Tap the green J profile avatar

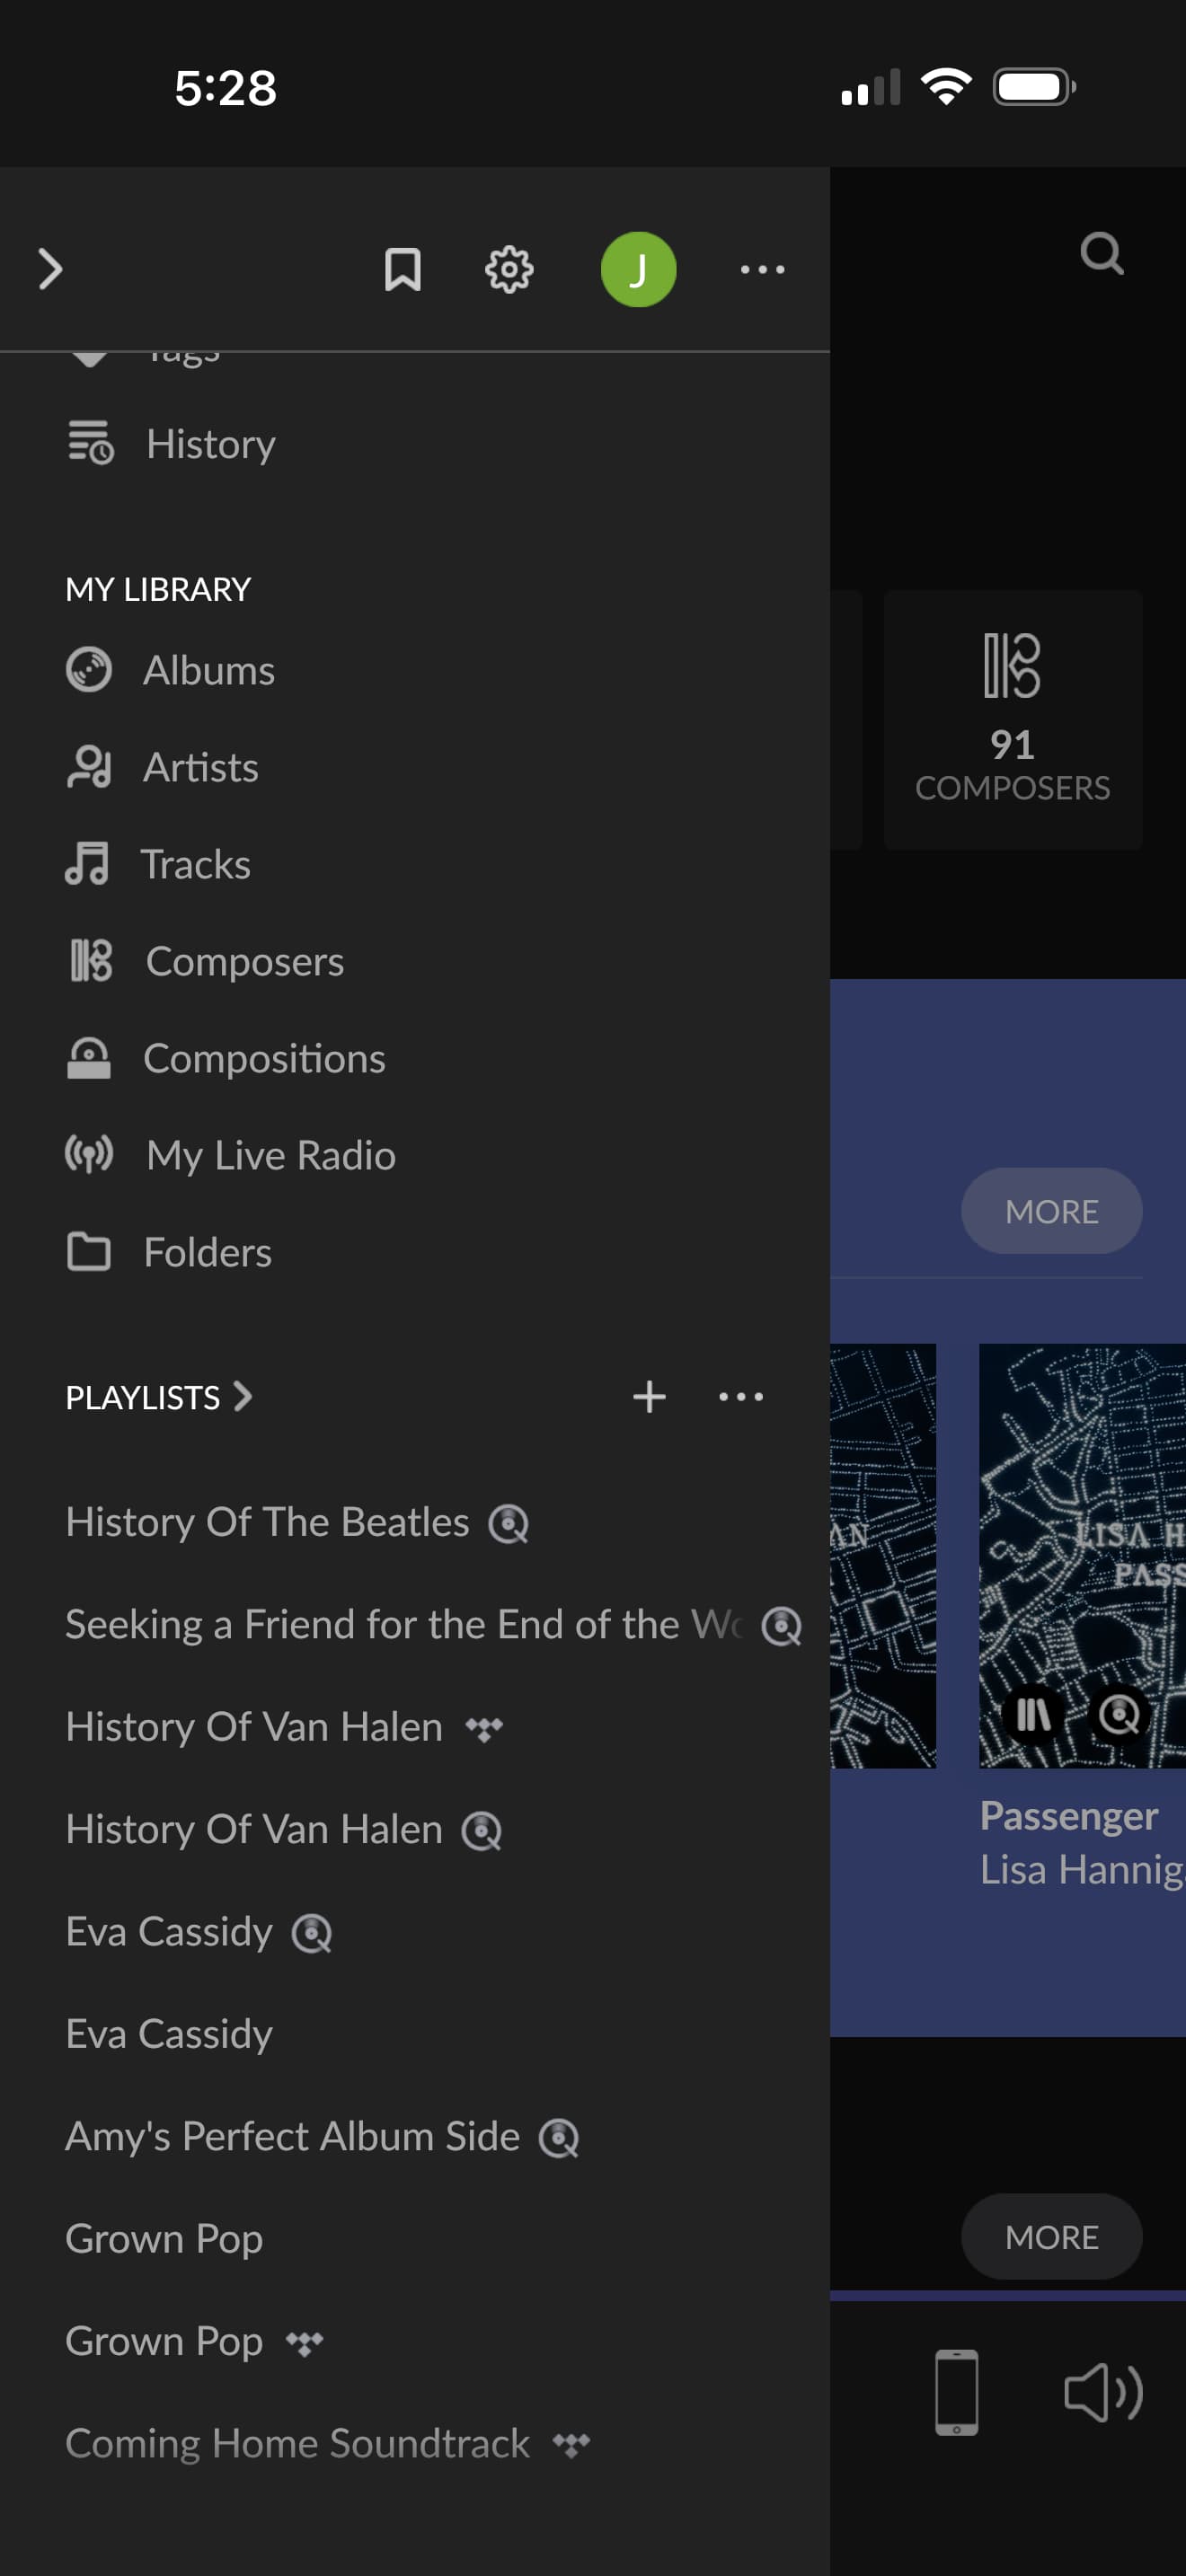[638, 270]
